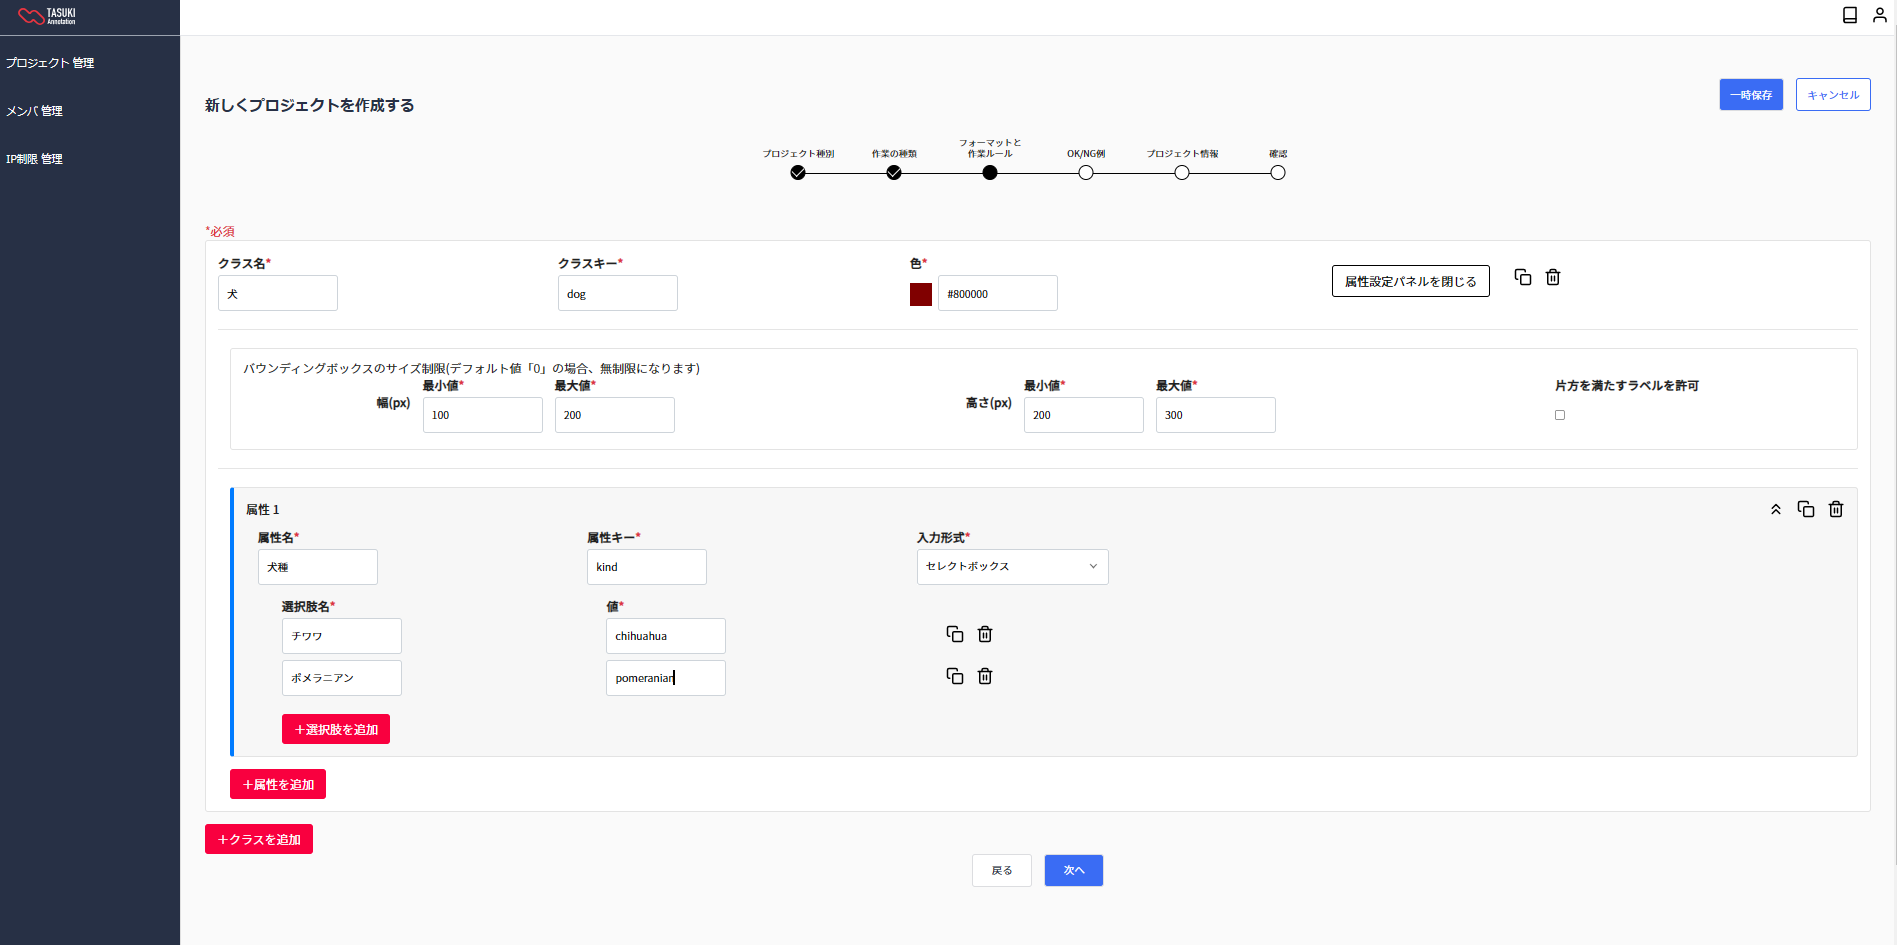1897x945 pixels.
Task: Edit height 最小値 field showing 200
Action: click(1084, 415)
